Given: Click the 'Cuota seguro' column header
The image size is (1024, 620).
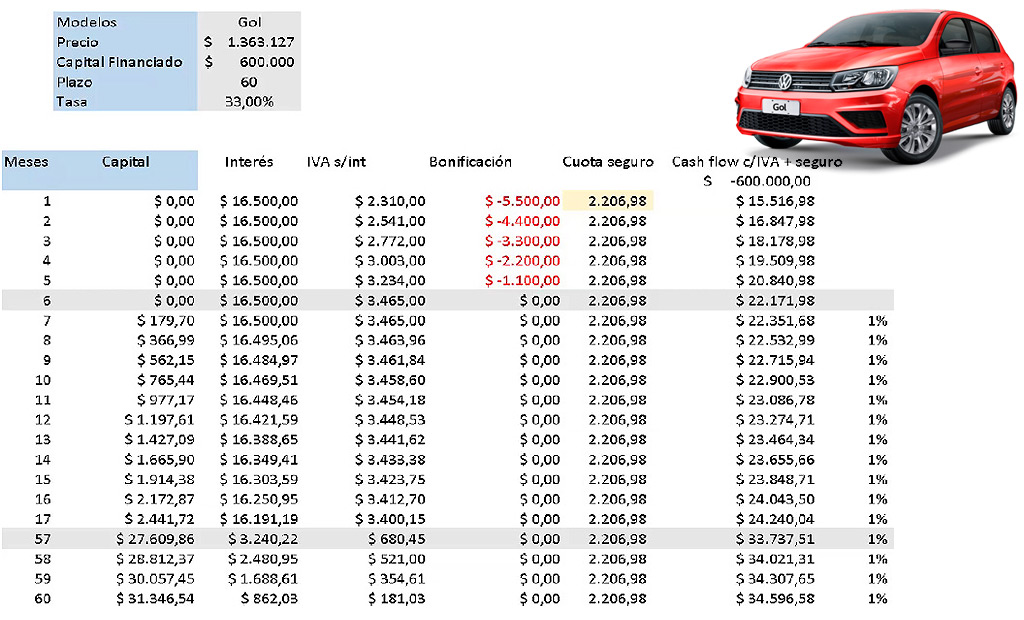Looking at the screenshot, I should pyautogui.click(x=608, y=162).
